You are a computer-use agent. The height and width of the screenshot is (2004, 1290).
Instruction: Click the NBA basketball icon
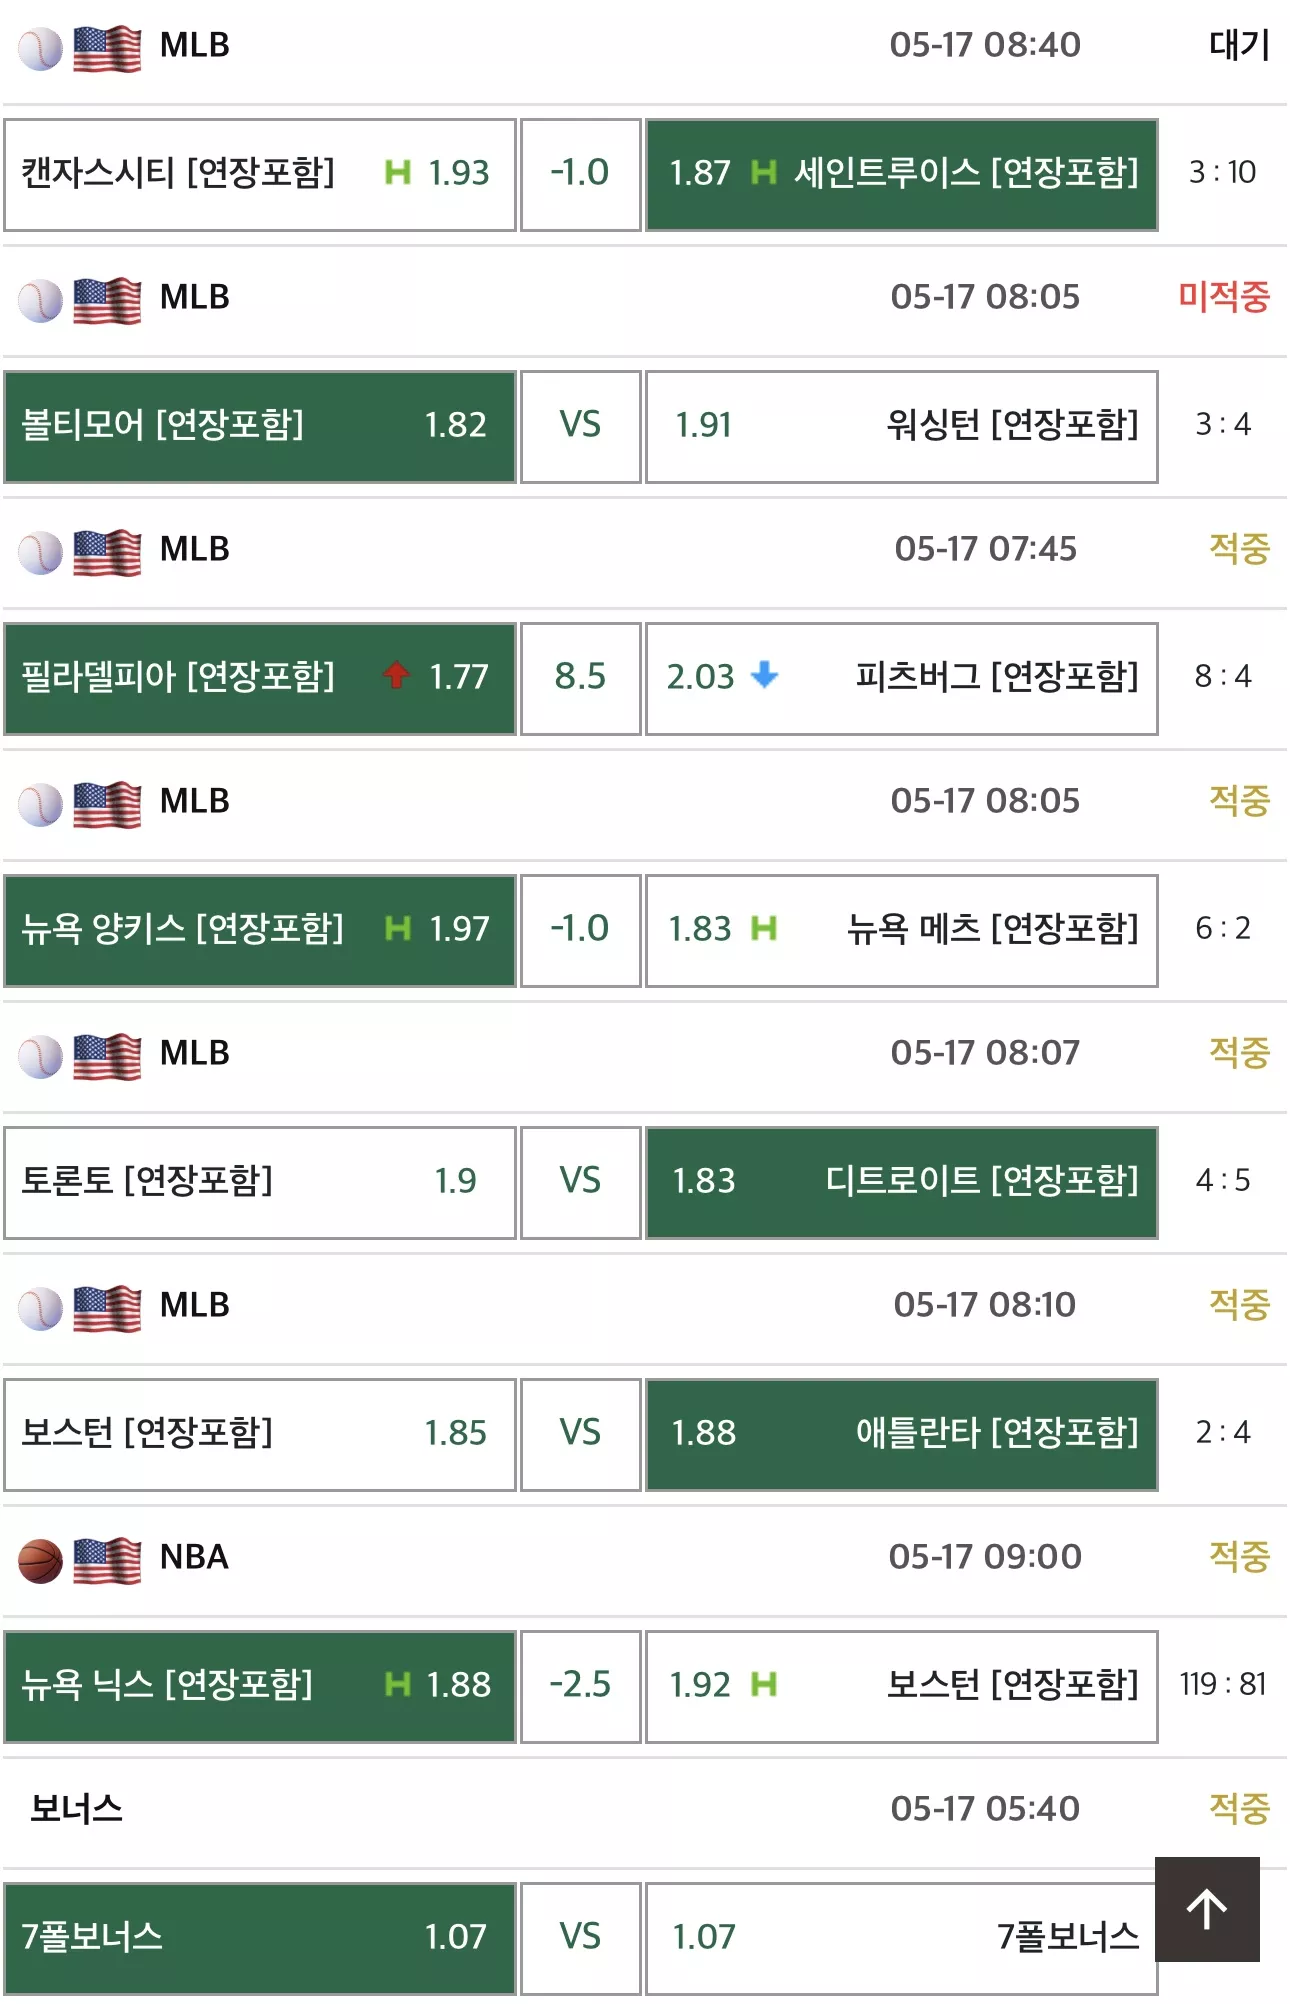pyautogui.click(x=41, y=1561)
